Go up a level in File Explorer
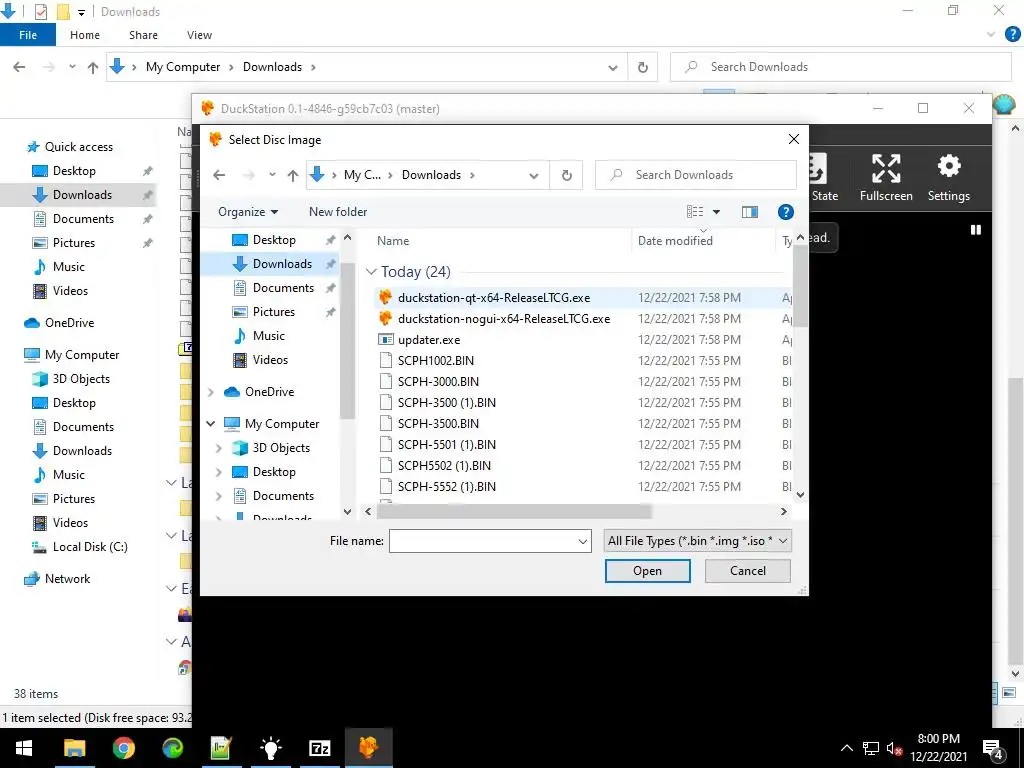1024x768 pixels. coord(93,67)
